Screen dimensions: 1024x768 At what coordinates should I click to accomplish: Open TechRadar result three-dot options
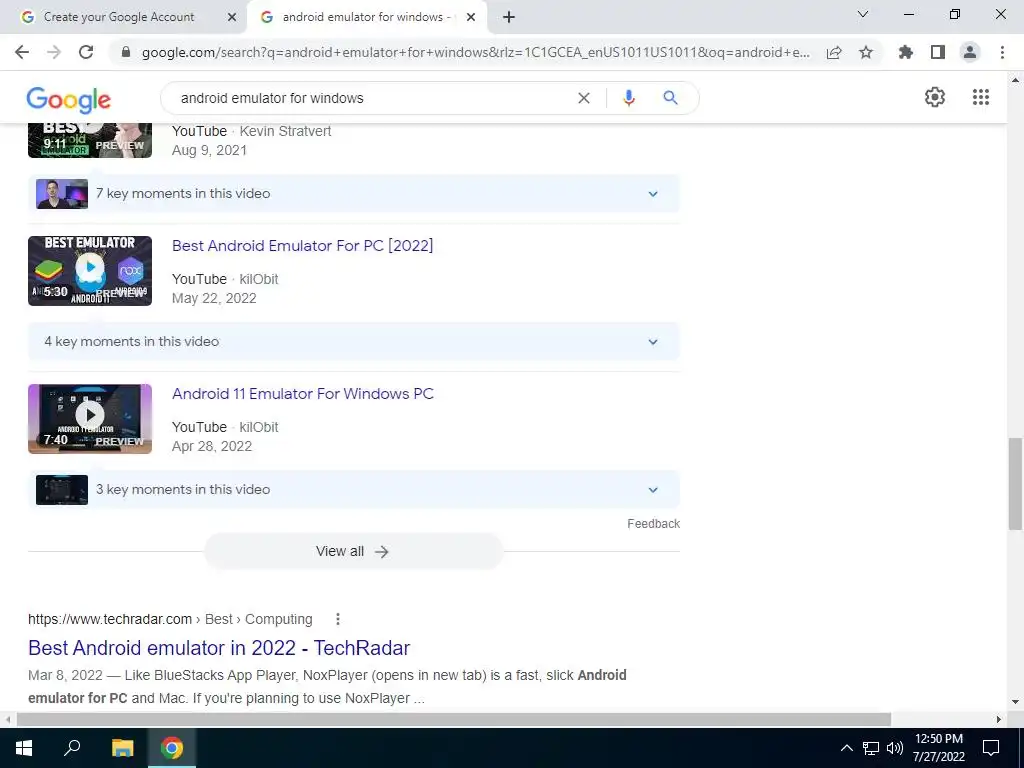338,619
